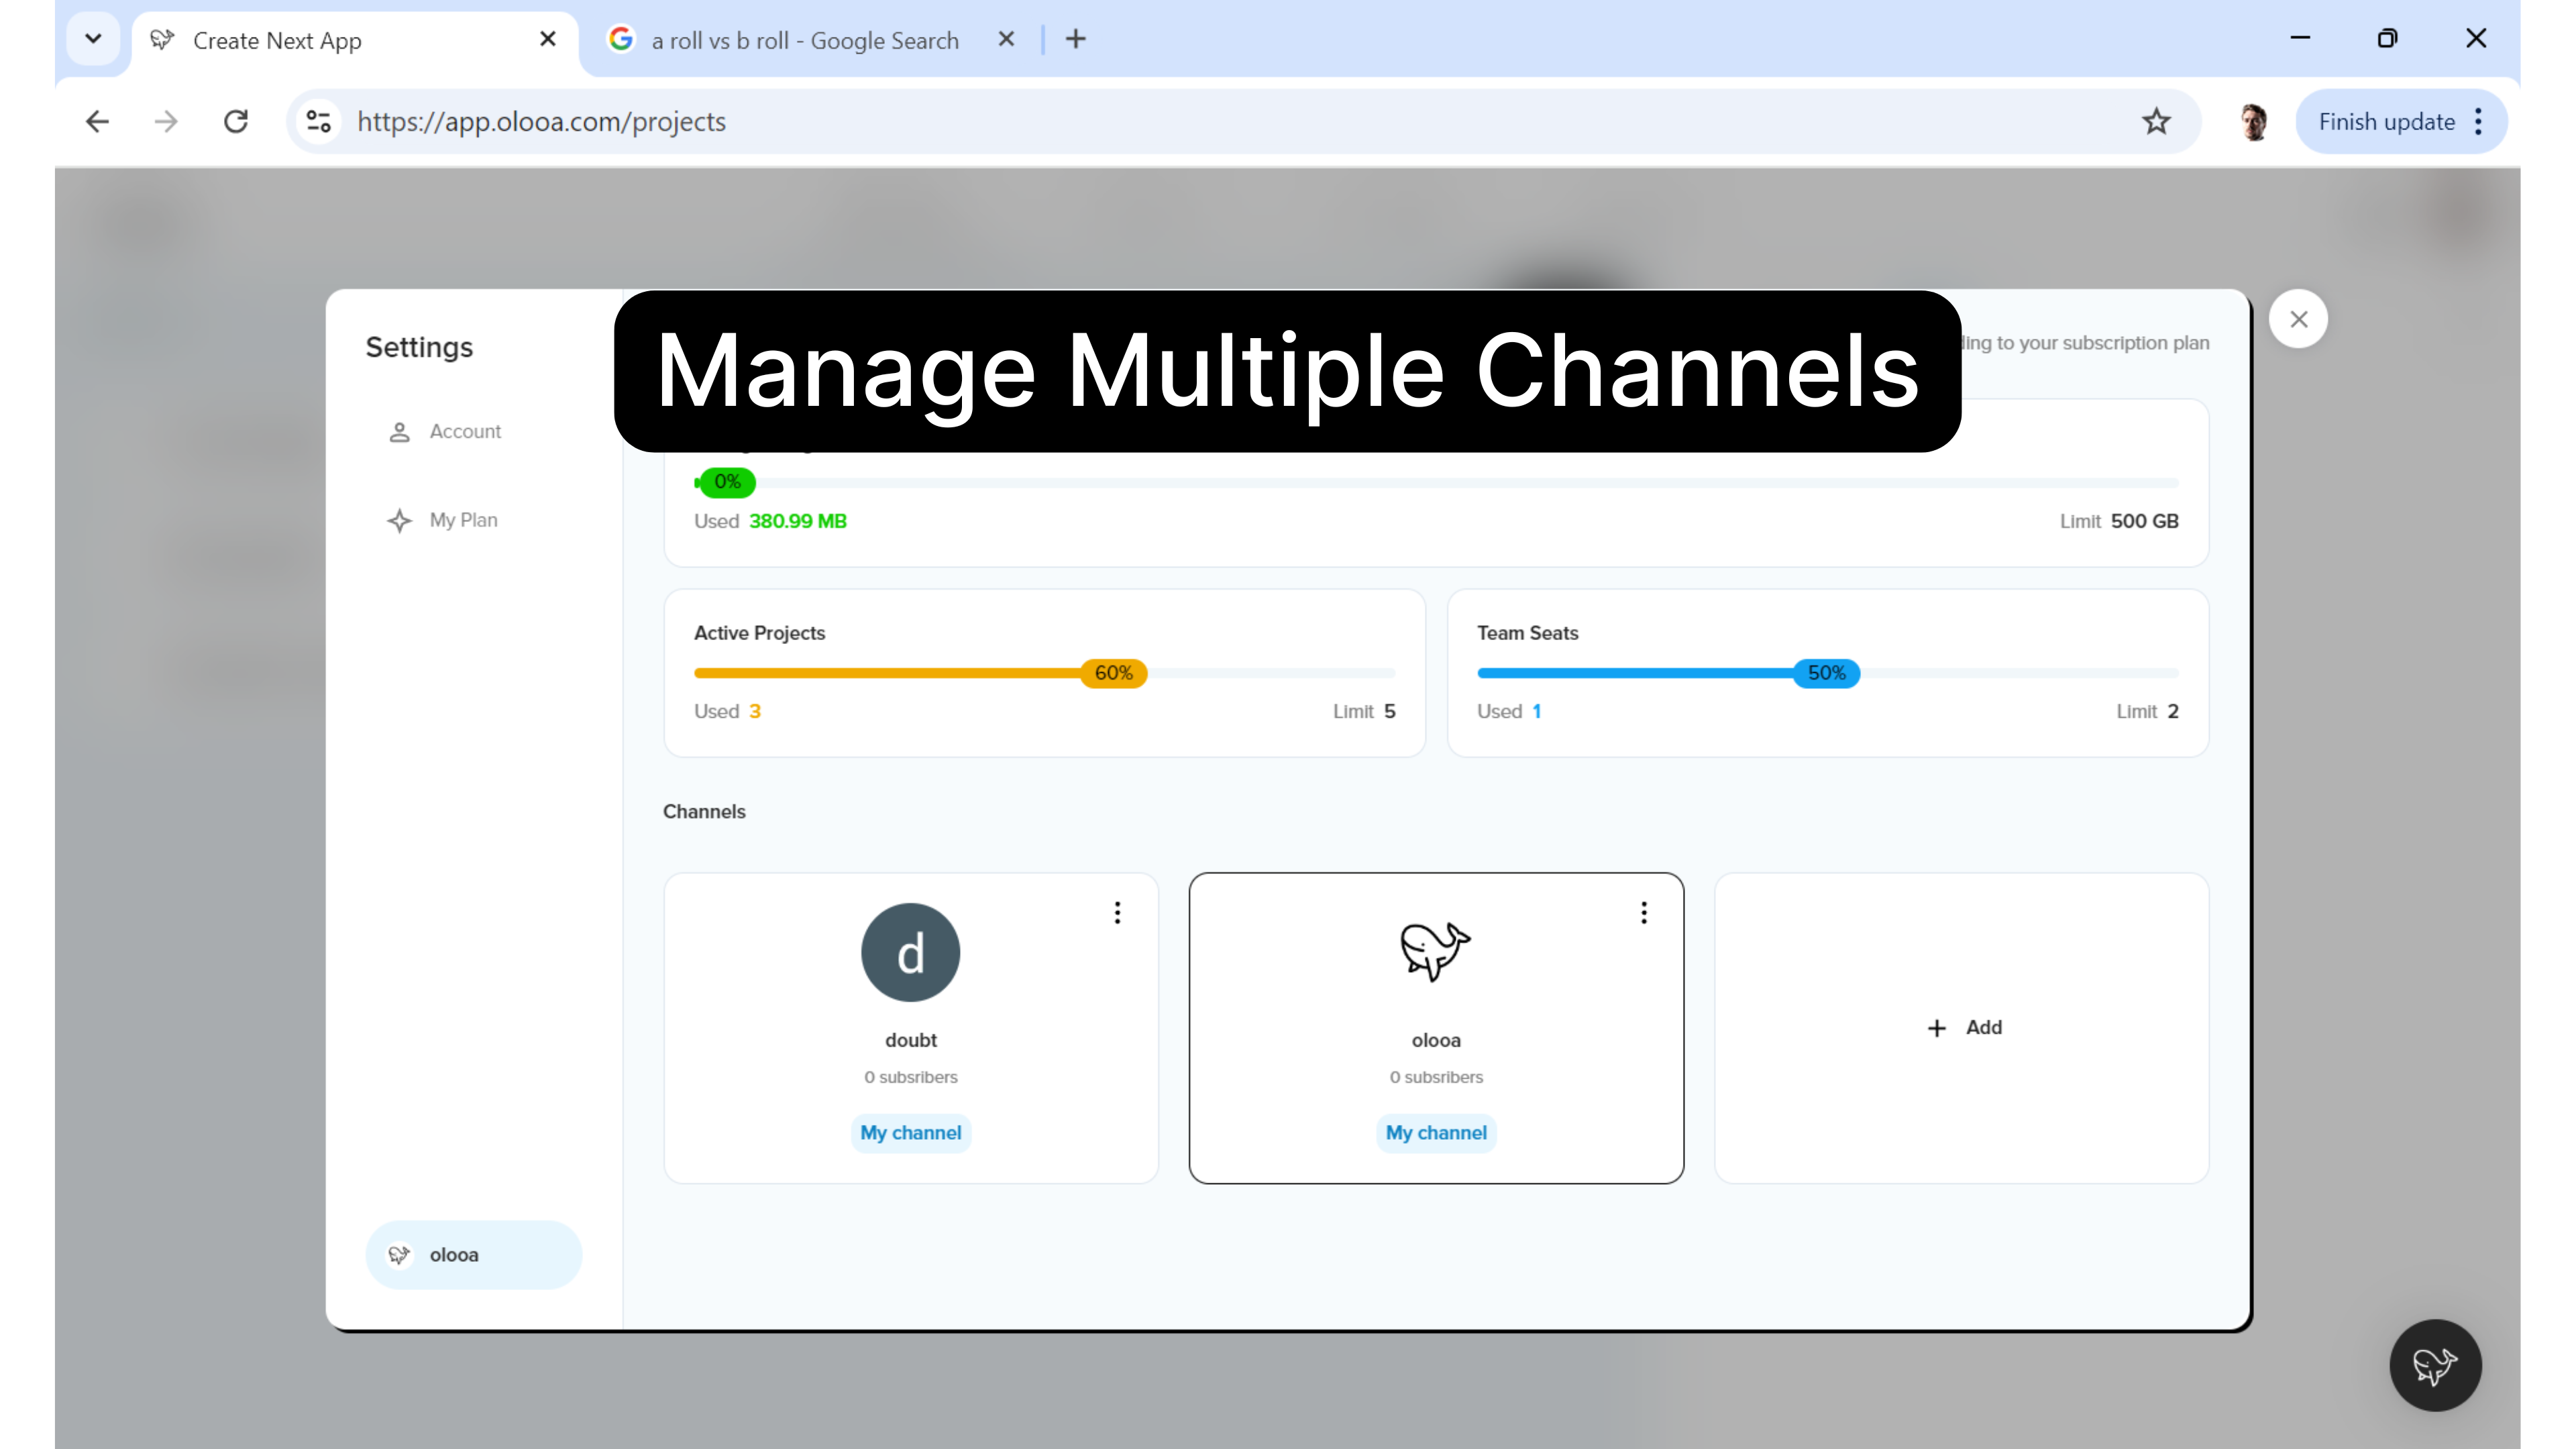Expand the tab search dropdown
The width and height of the screenshot is (2576, 1449).
93,39
